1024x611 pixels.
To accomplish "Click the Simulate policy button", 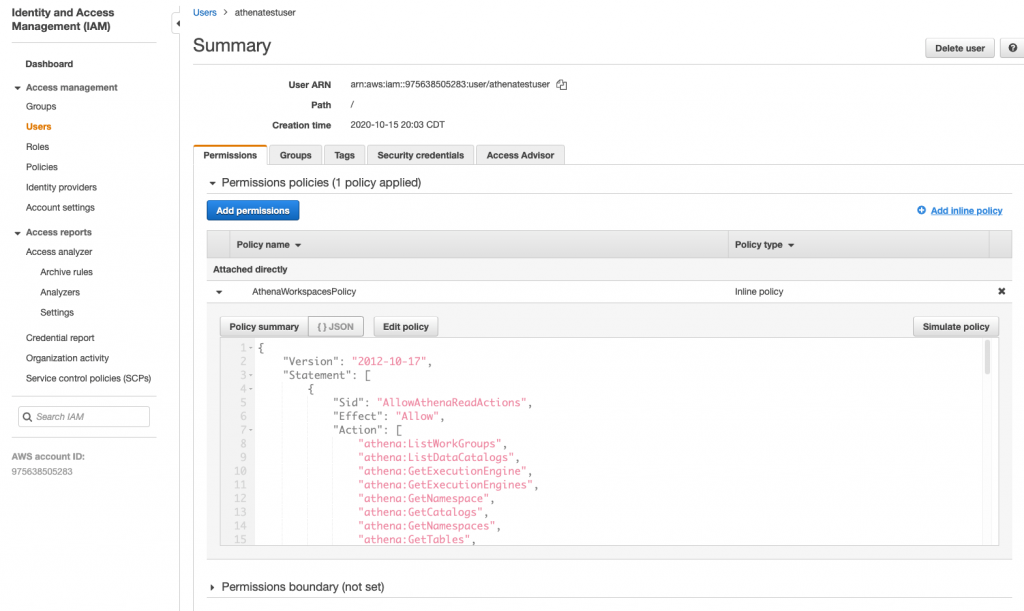I will point(955,326).
